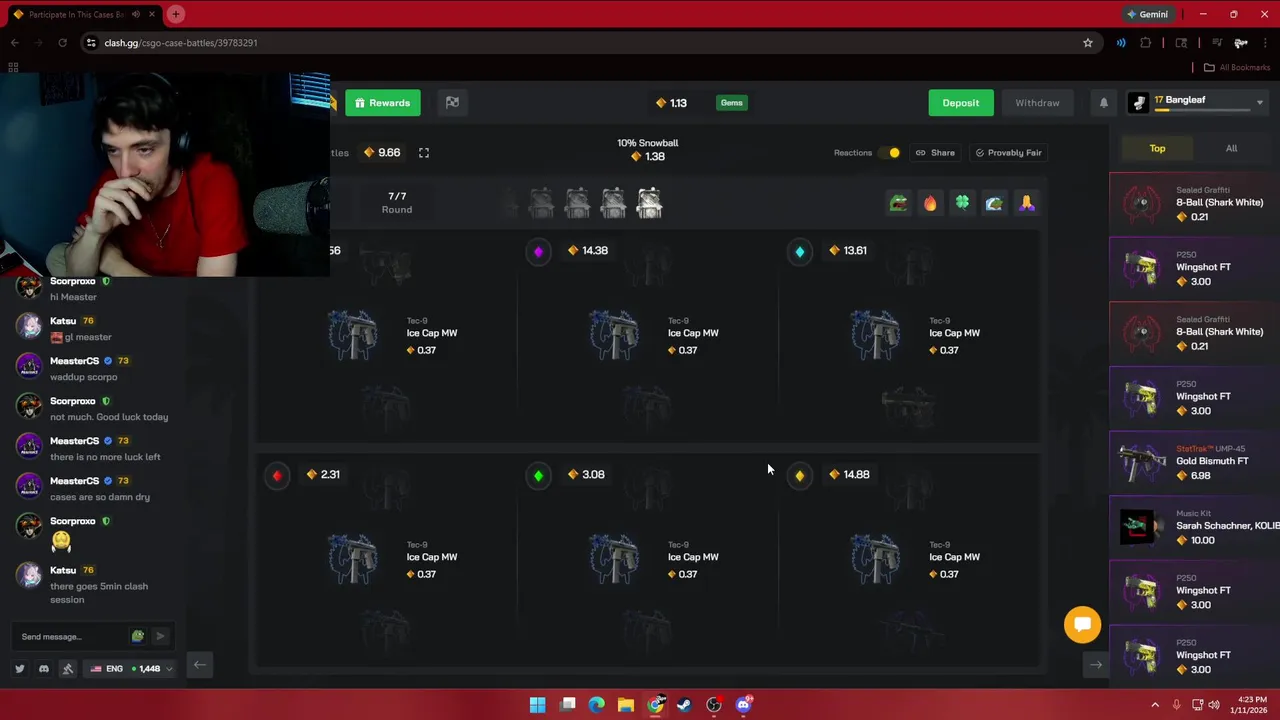
Task: Open the Discord link below chat
Action: click(x=44, y=669)
